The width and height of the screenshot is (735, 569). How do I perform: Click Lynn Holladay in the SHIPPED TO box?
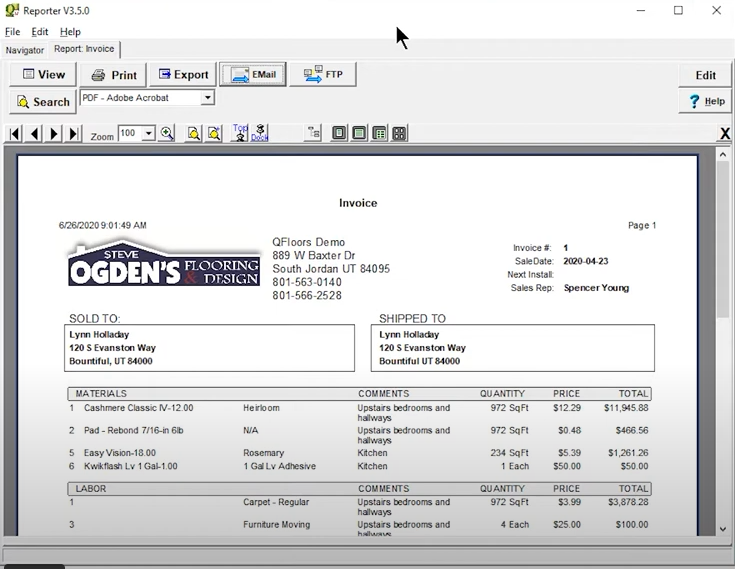409,335
